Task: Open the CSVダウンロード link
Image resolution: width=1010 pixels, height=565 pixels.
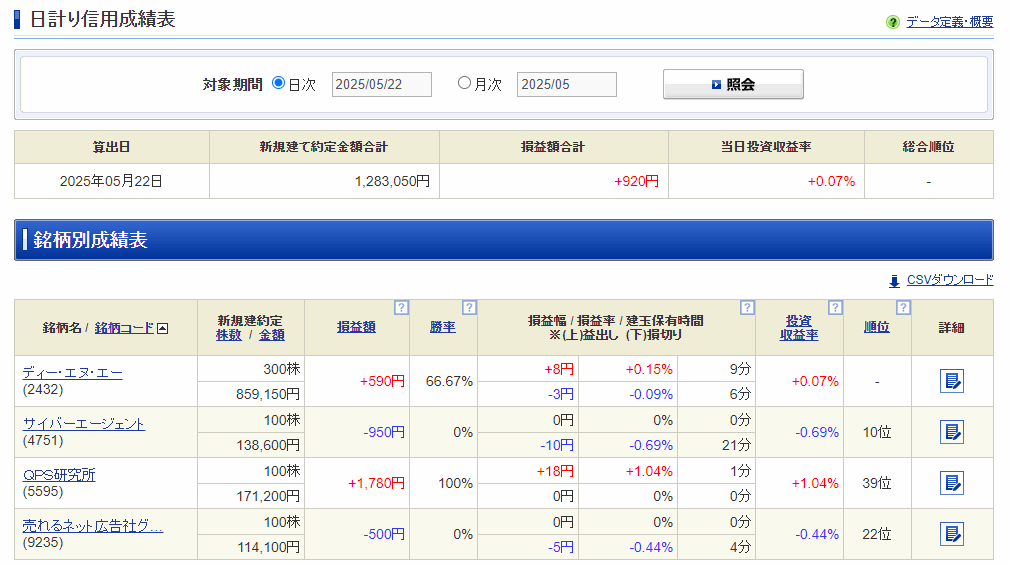Action: [949, 280]
